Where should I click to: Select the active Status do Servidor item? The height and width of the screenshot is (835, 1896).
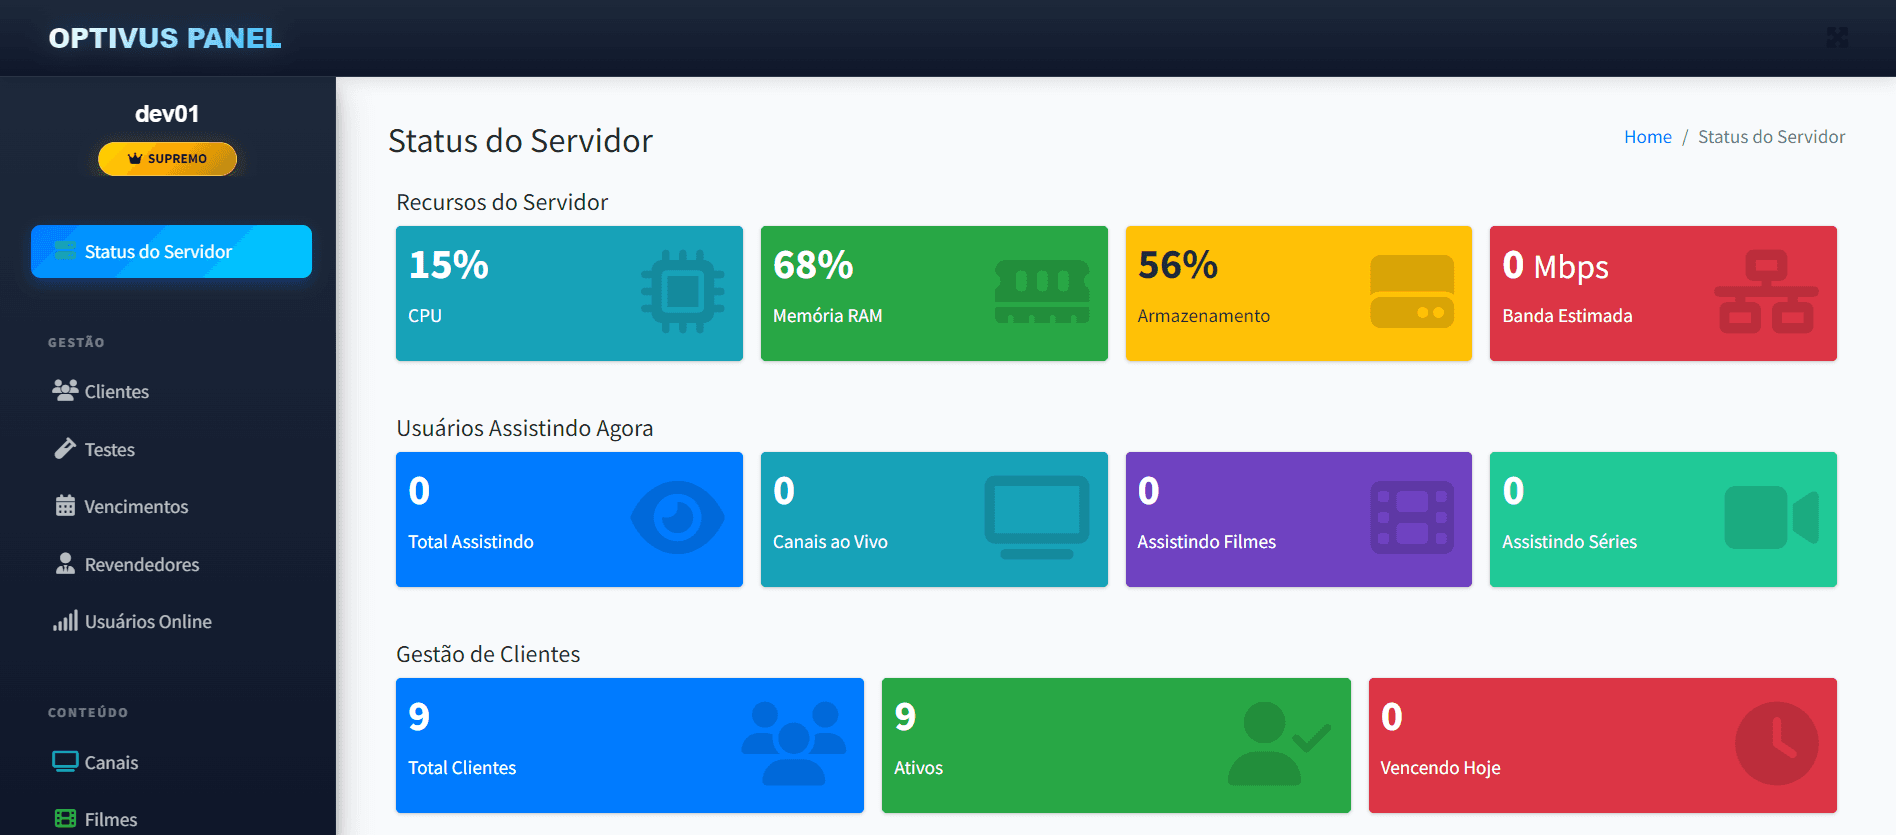(x=171, y=252)
